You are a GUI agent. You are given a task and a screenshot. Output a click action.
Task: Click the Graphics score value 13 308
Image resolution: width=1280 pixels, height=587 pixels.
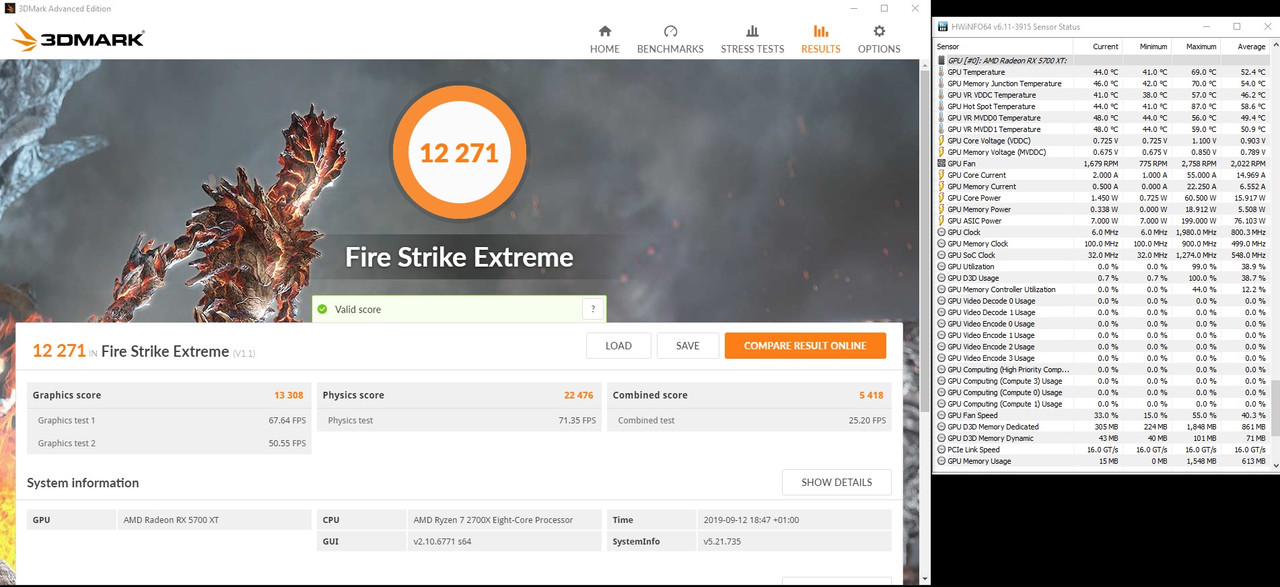pos(289,395)
